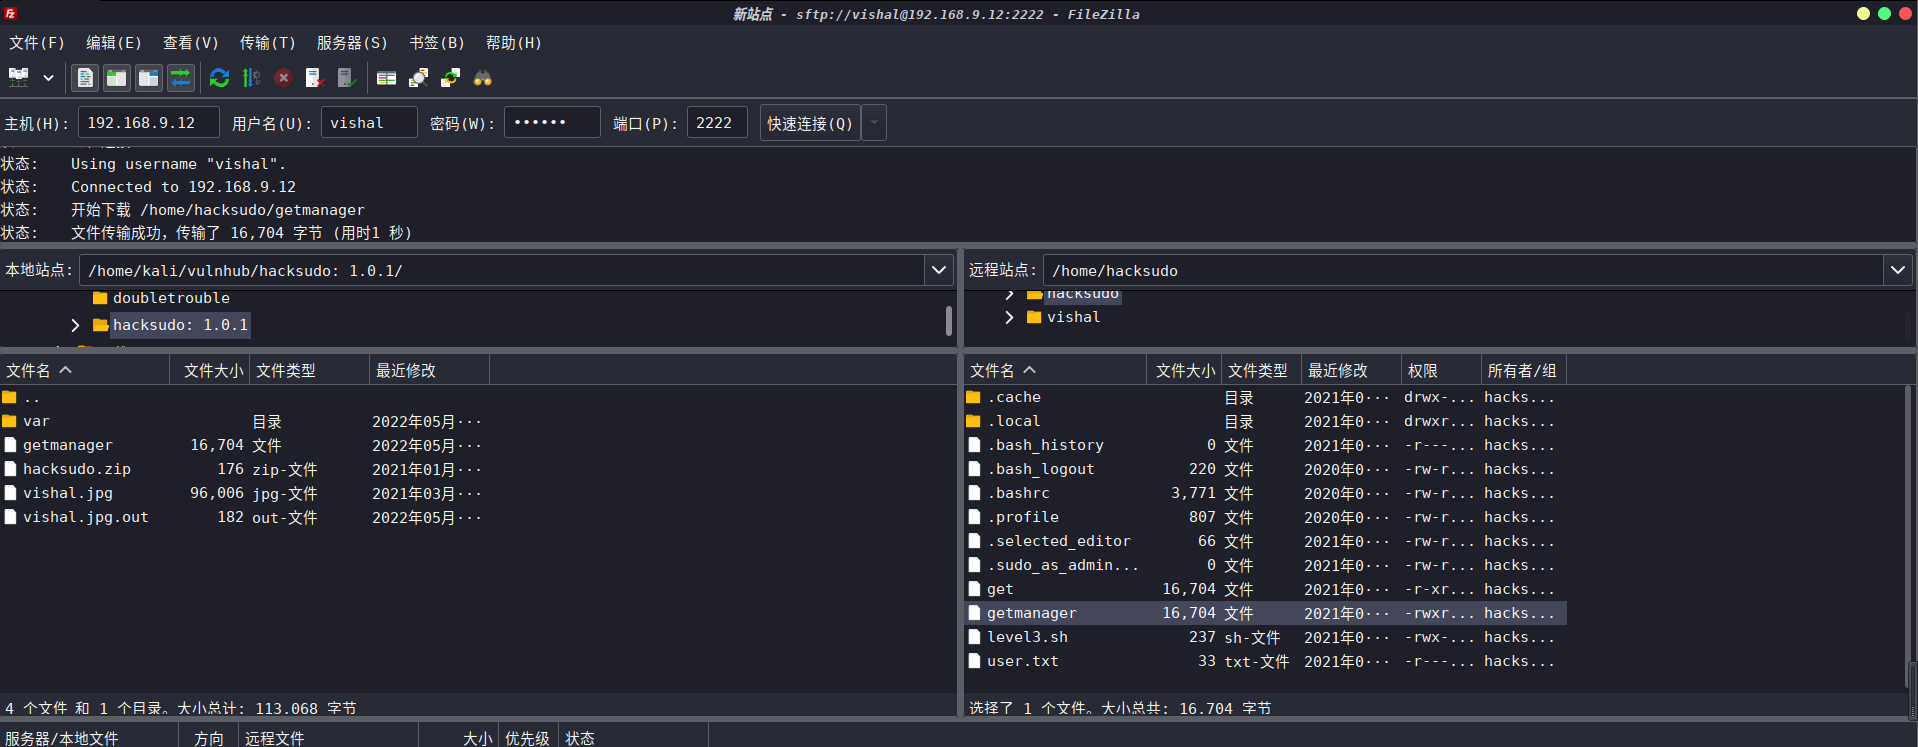Open directory listing filters dialog
Image resolution: width=1918 pixels, height=747 pixels.
pyautogui.click(x=386, y=77)
